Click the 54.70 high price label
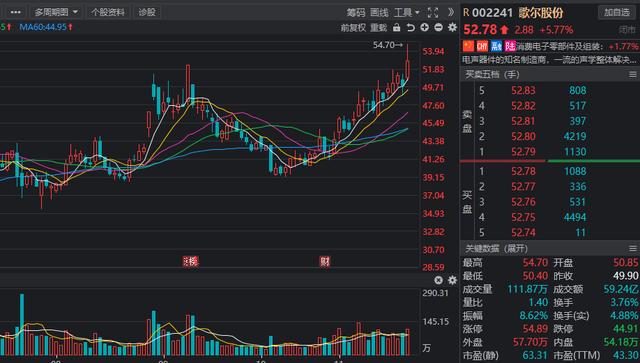The image size is (640, 363). pyautogui.click(x=387, y=45)
